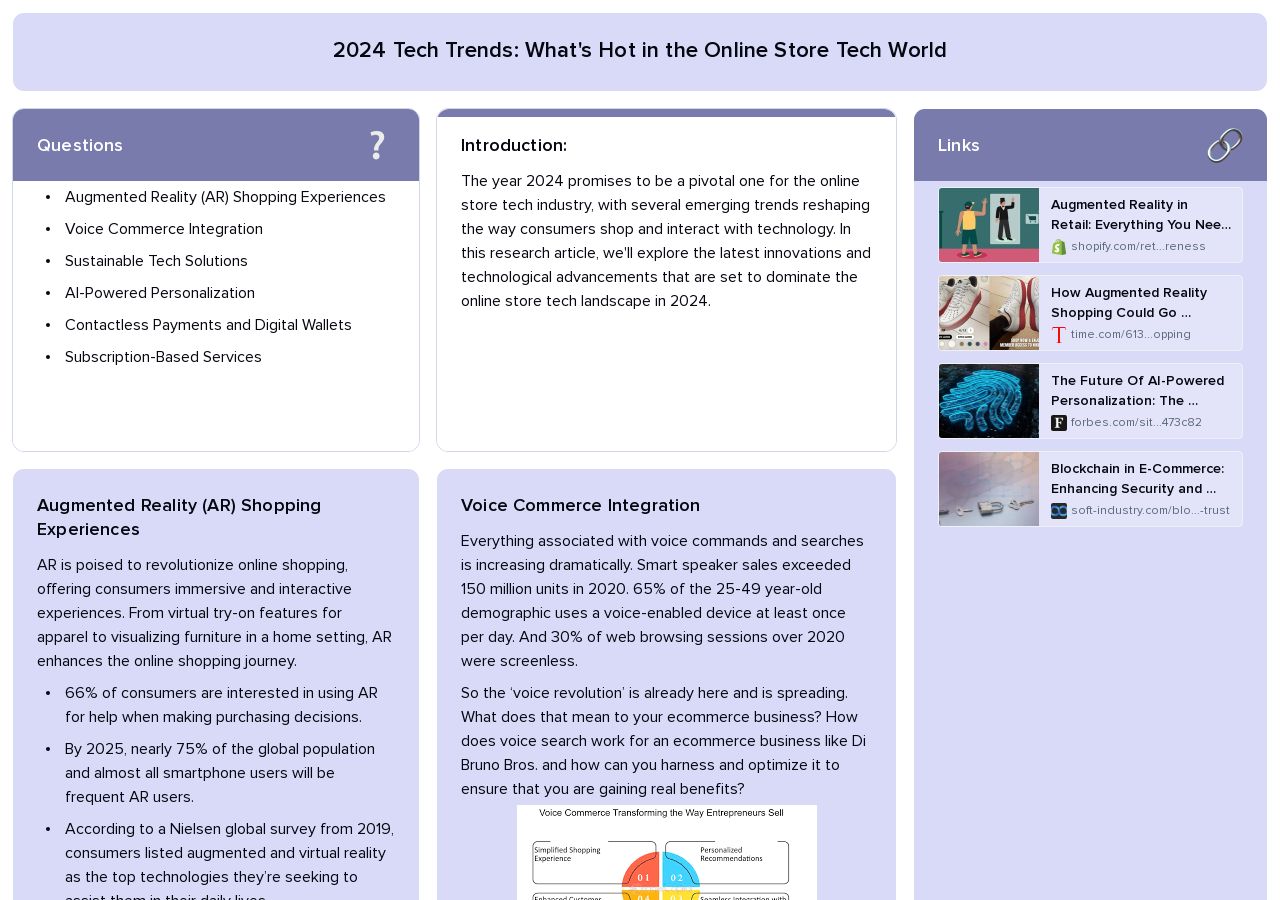Screen dimensions: 1280x900
Task: Select 'Sustainable Tech Solutions' question item
Action: coord(156,261)
